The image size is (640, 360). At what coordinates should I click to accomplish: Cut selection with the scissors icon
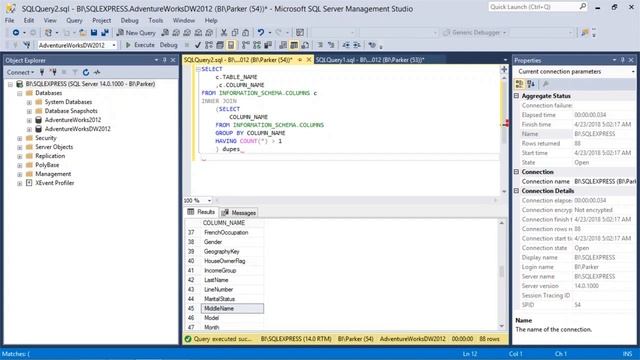pyautogui.click(x=224, y=33)
